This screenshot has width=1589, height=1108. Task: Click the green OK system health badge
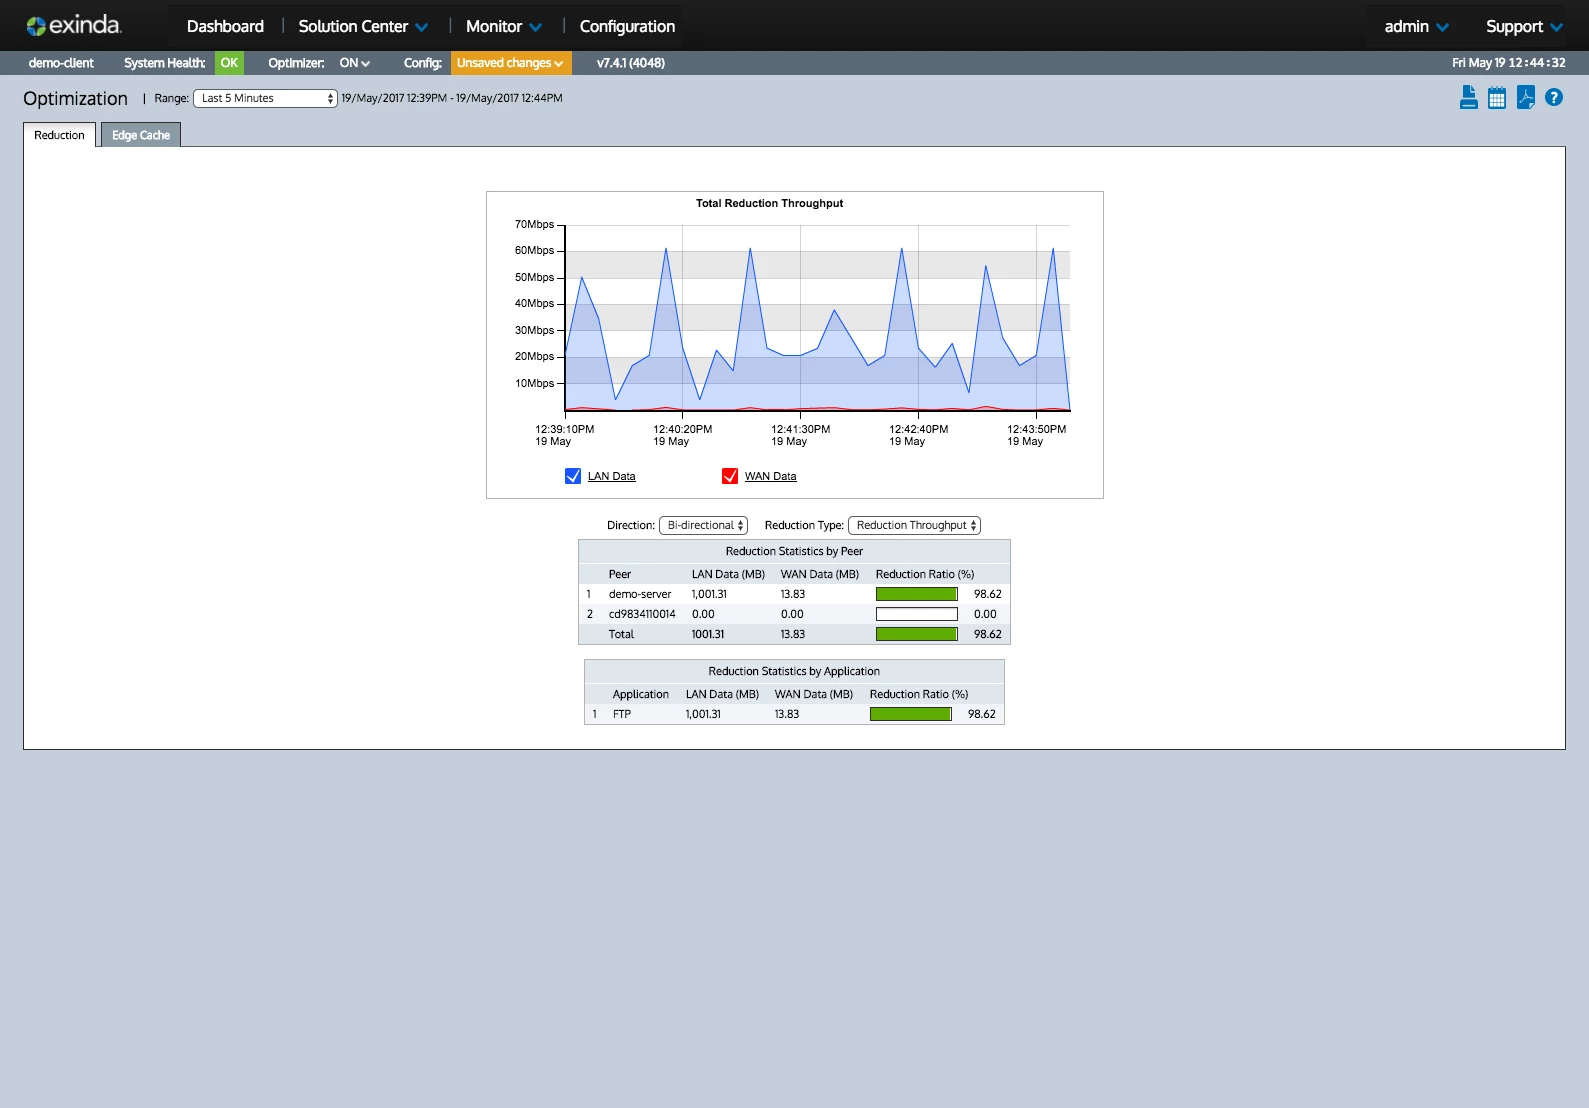229,63
